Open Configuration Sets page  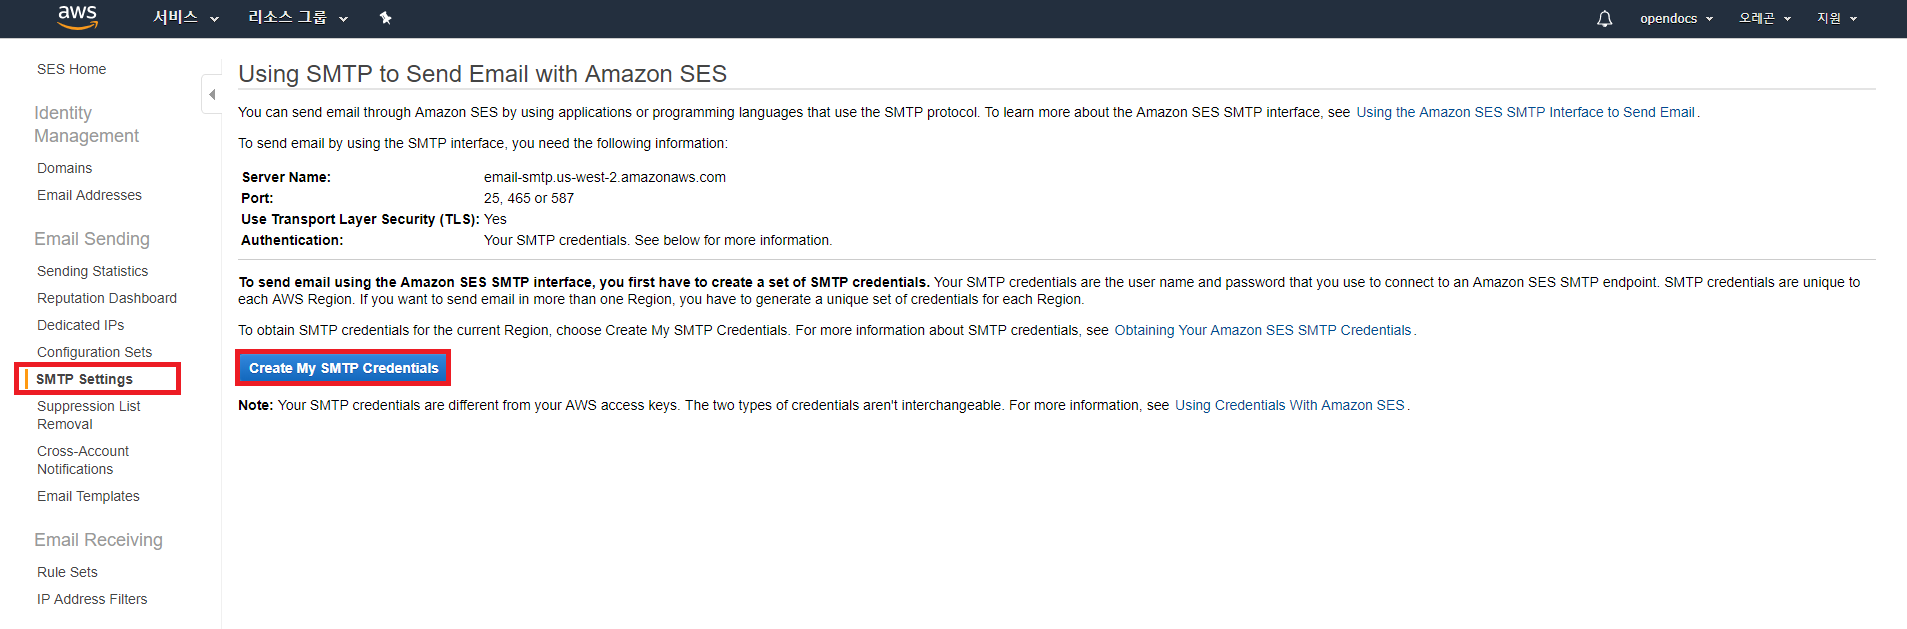pos(94,352)
